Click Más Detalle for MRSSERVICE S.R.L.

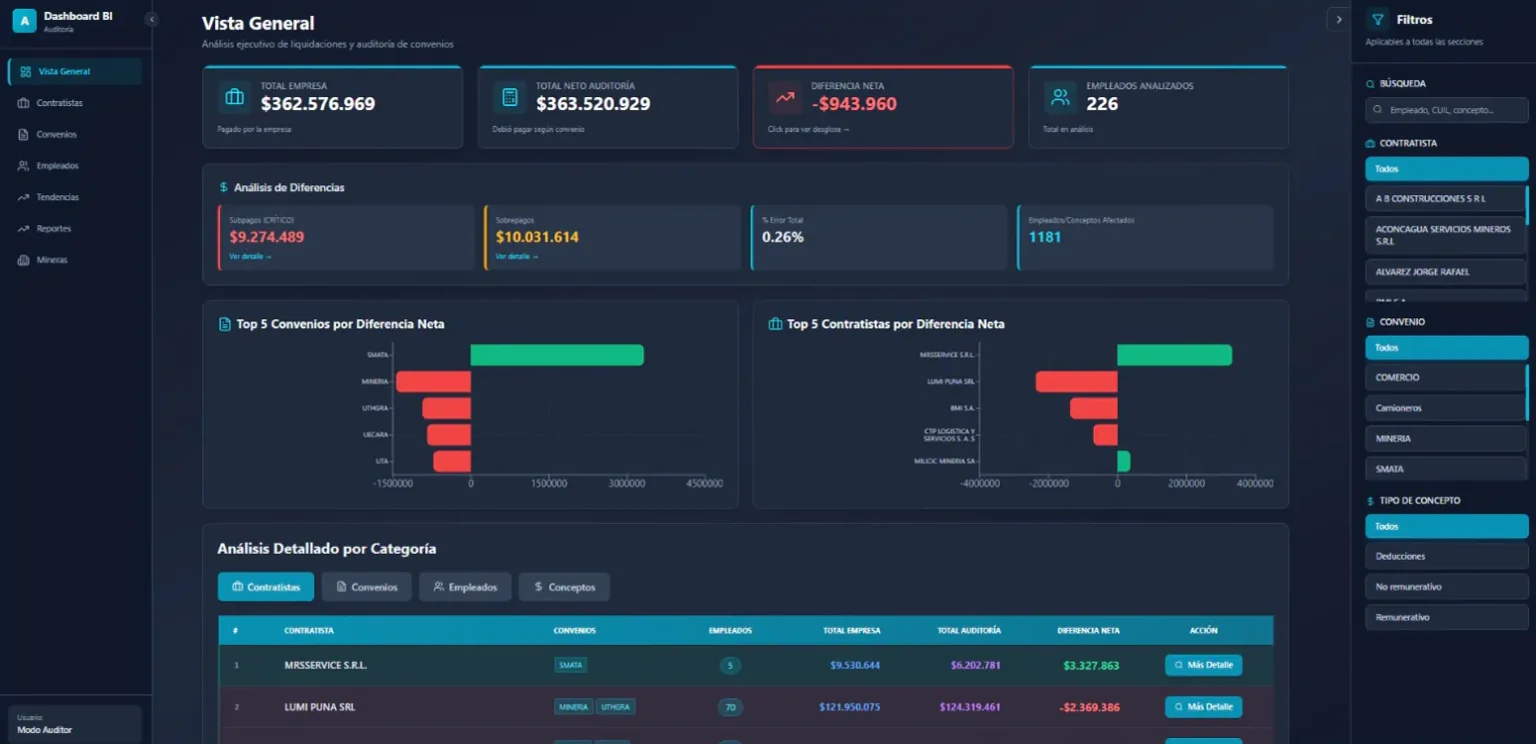[x=1203, y=665]
